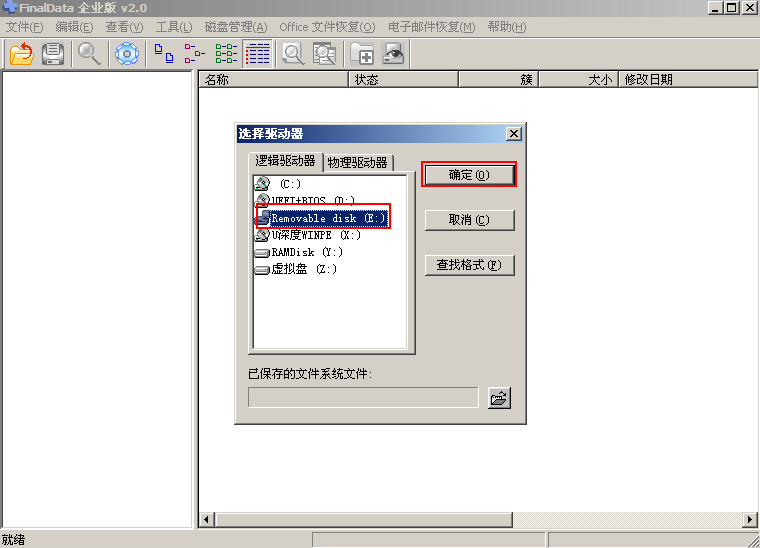The width and height of the screenshot is (760, 548).
Task: Click the magnifier find toolbar icon
Action: pos(89,53)
